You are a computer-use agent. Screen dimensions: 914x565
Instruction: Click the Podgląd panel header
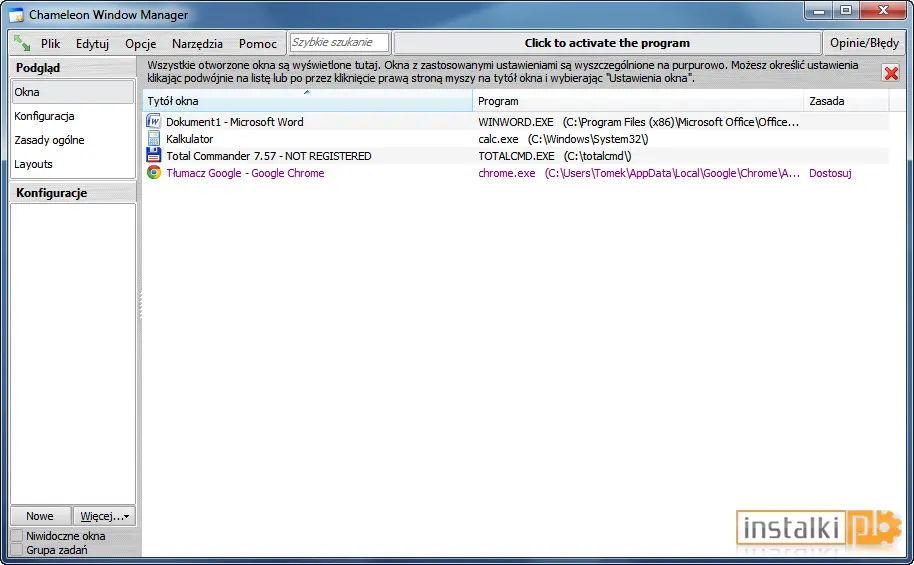point(73,68)
